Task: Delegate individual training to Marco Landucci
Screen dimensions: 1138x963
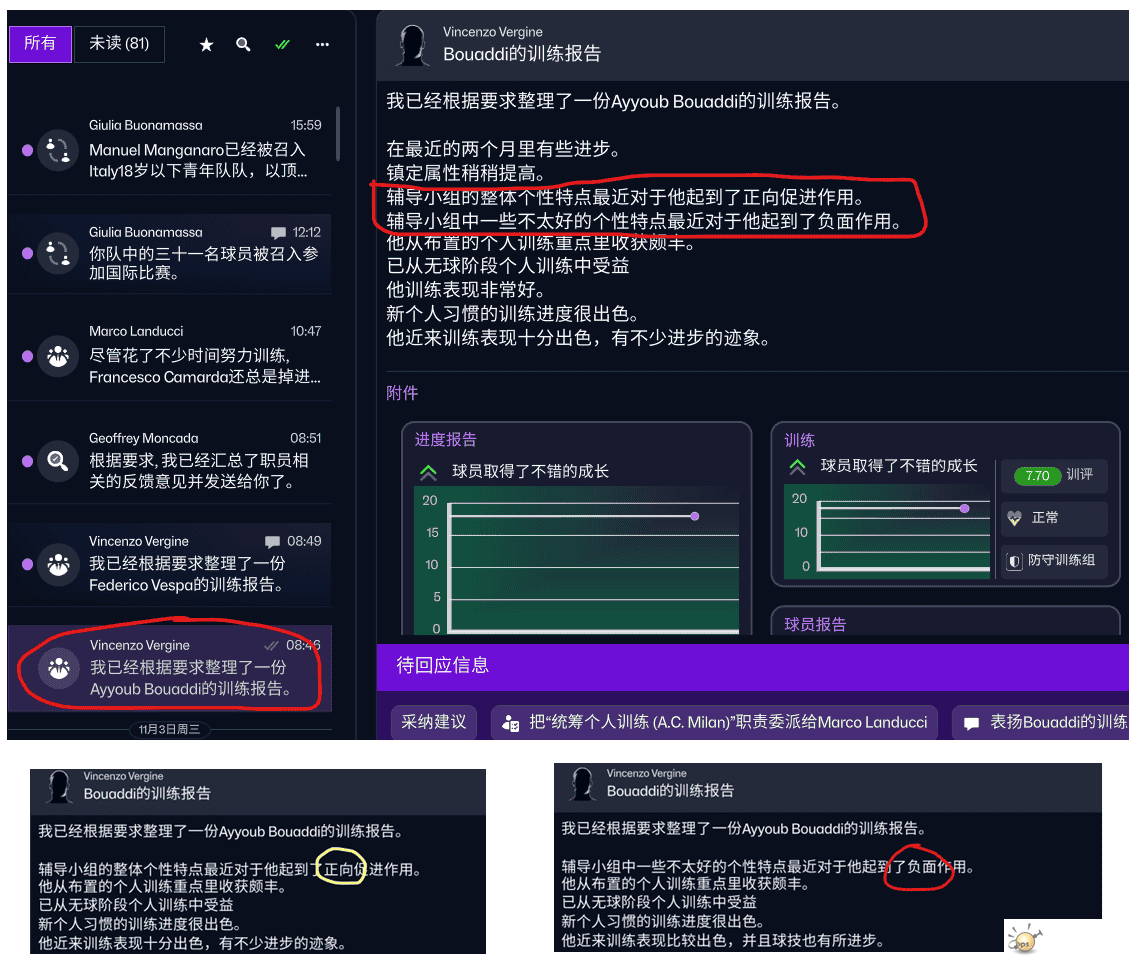Action: coord(714,722)
